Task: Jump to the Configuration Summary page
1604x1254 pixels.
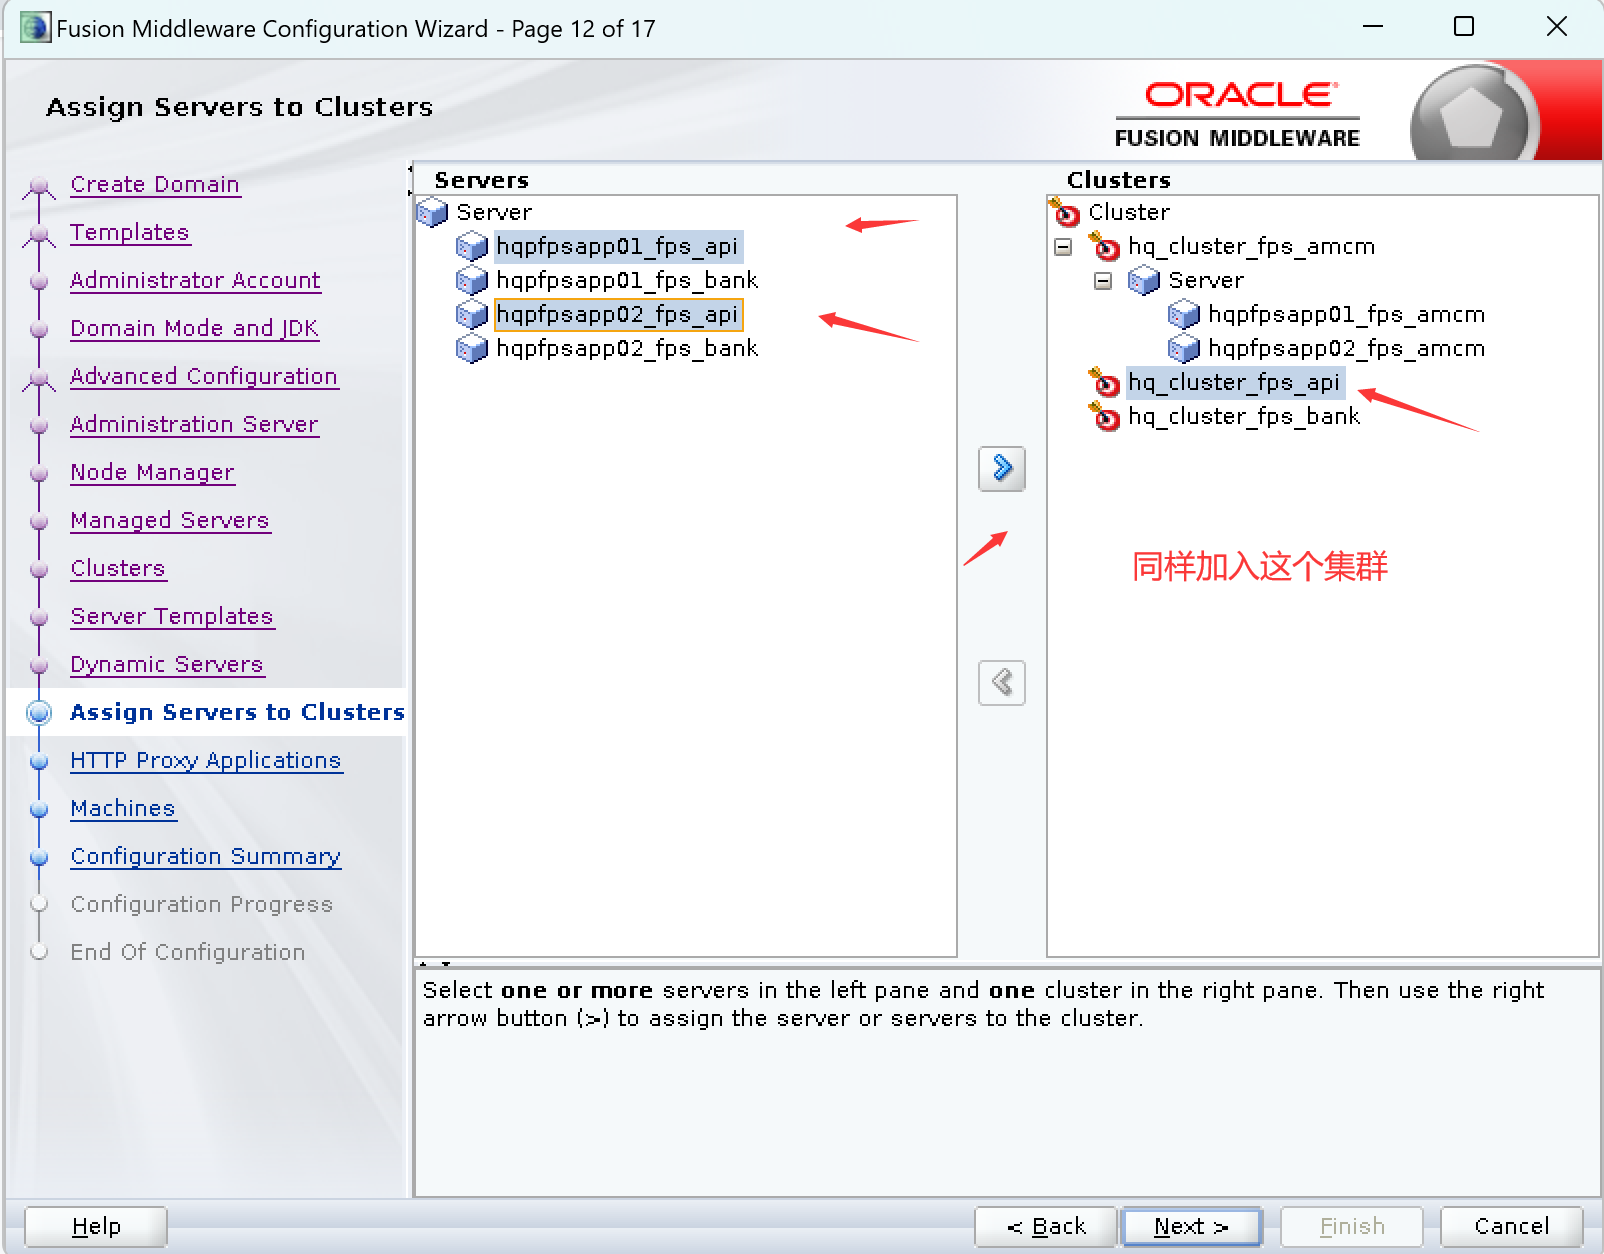Action: point(205,856)
